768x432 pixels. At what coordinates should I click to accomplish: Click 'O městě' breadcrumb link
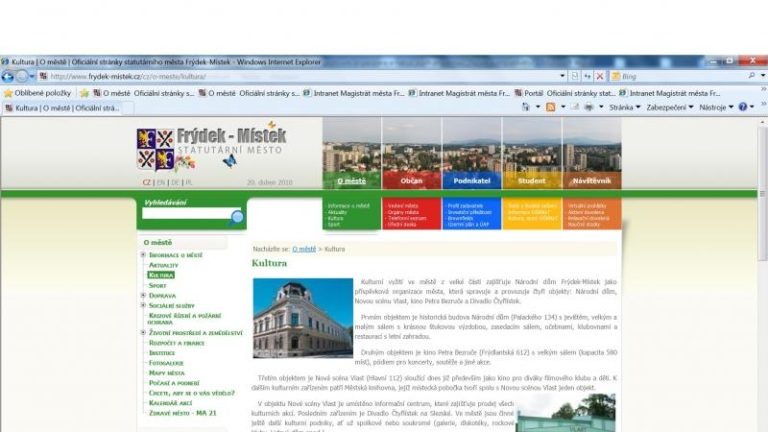[x=304, y=249]
